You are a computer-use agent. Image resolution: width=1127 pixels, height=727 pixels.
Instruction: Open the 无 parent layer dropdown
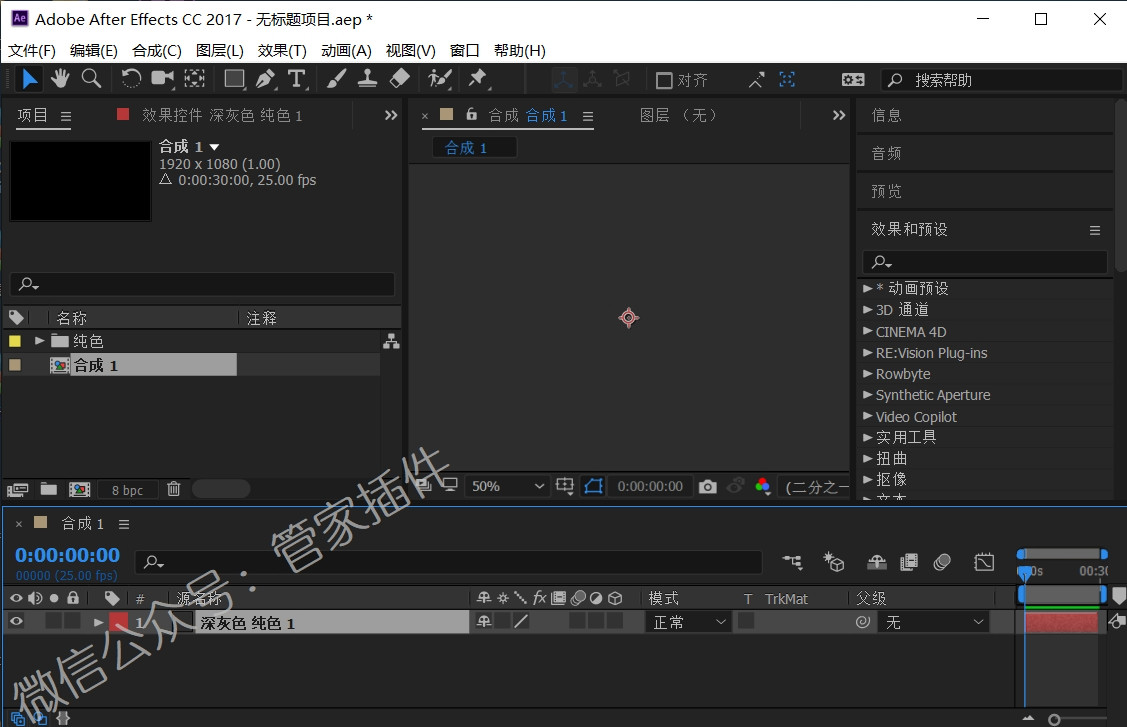[x=933, y=622]
